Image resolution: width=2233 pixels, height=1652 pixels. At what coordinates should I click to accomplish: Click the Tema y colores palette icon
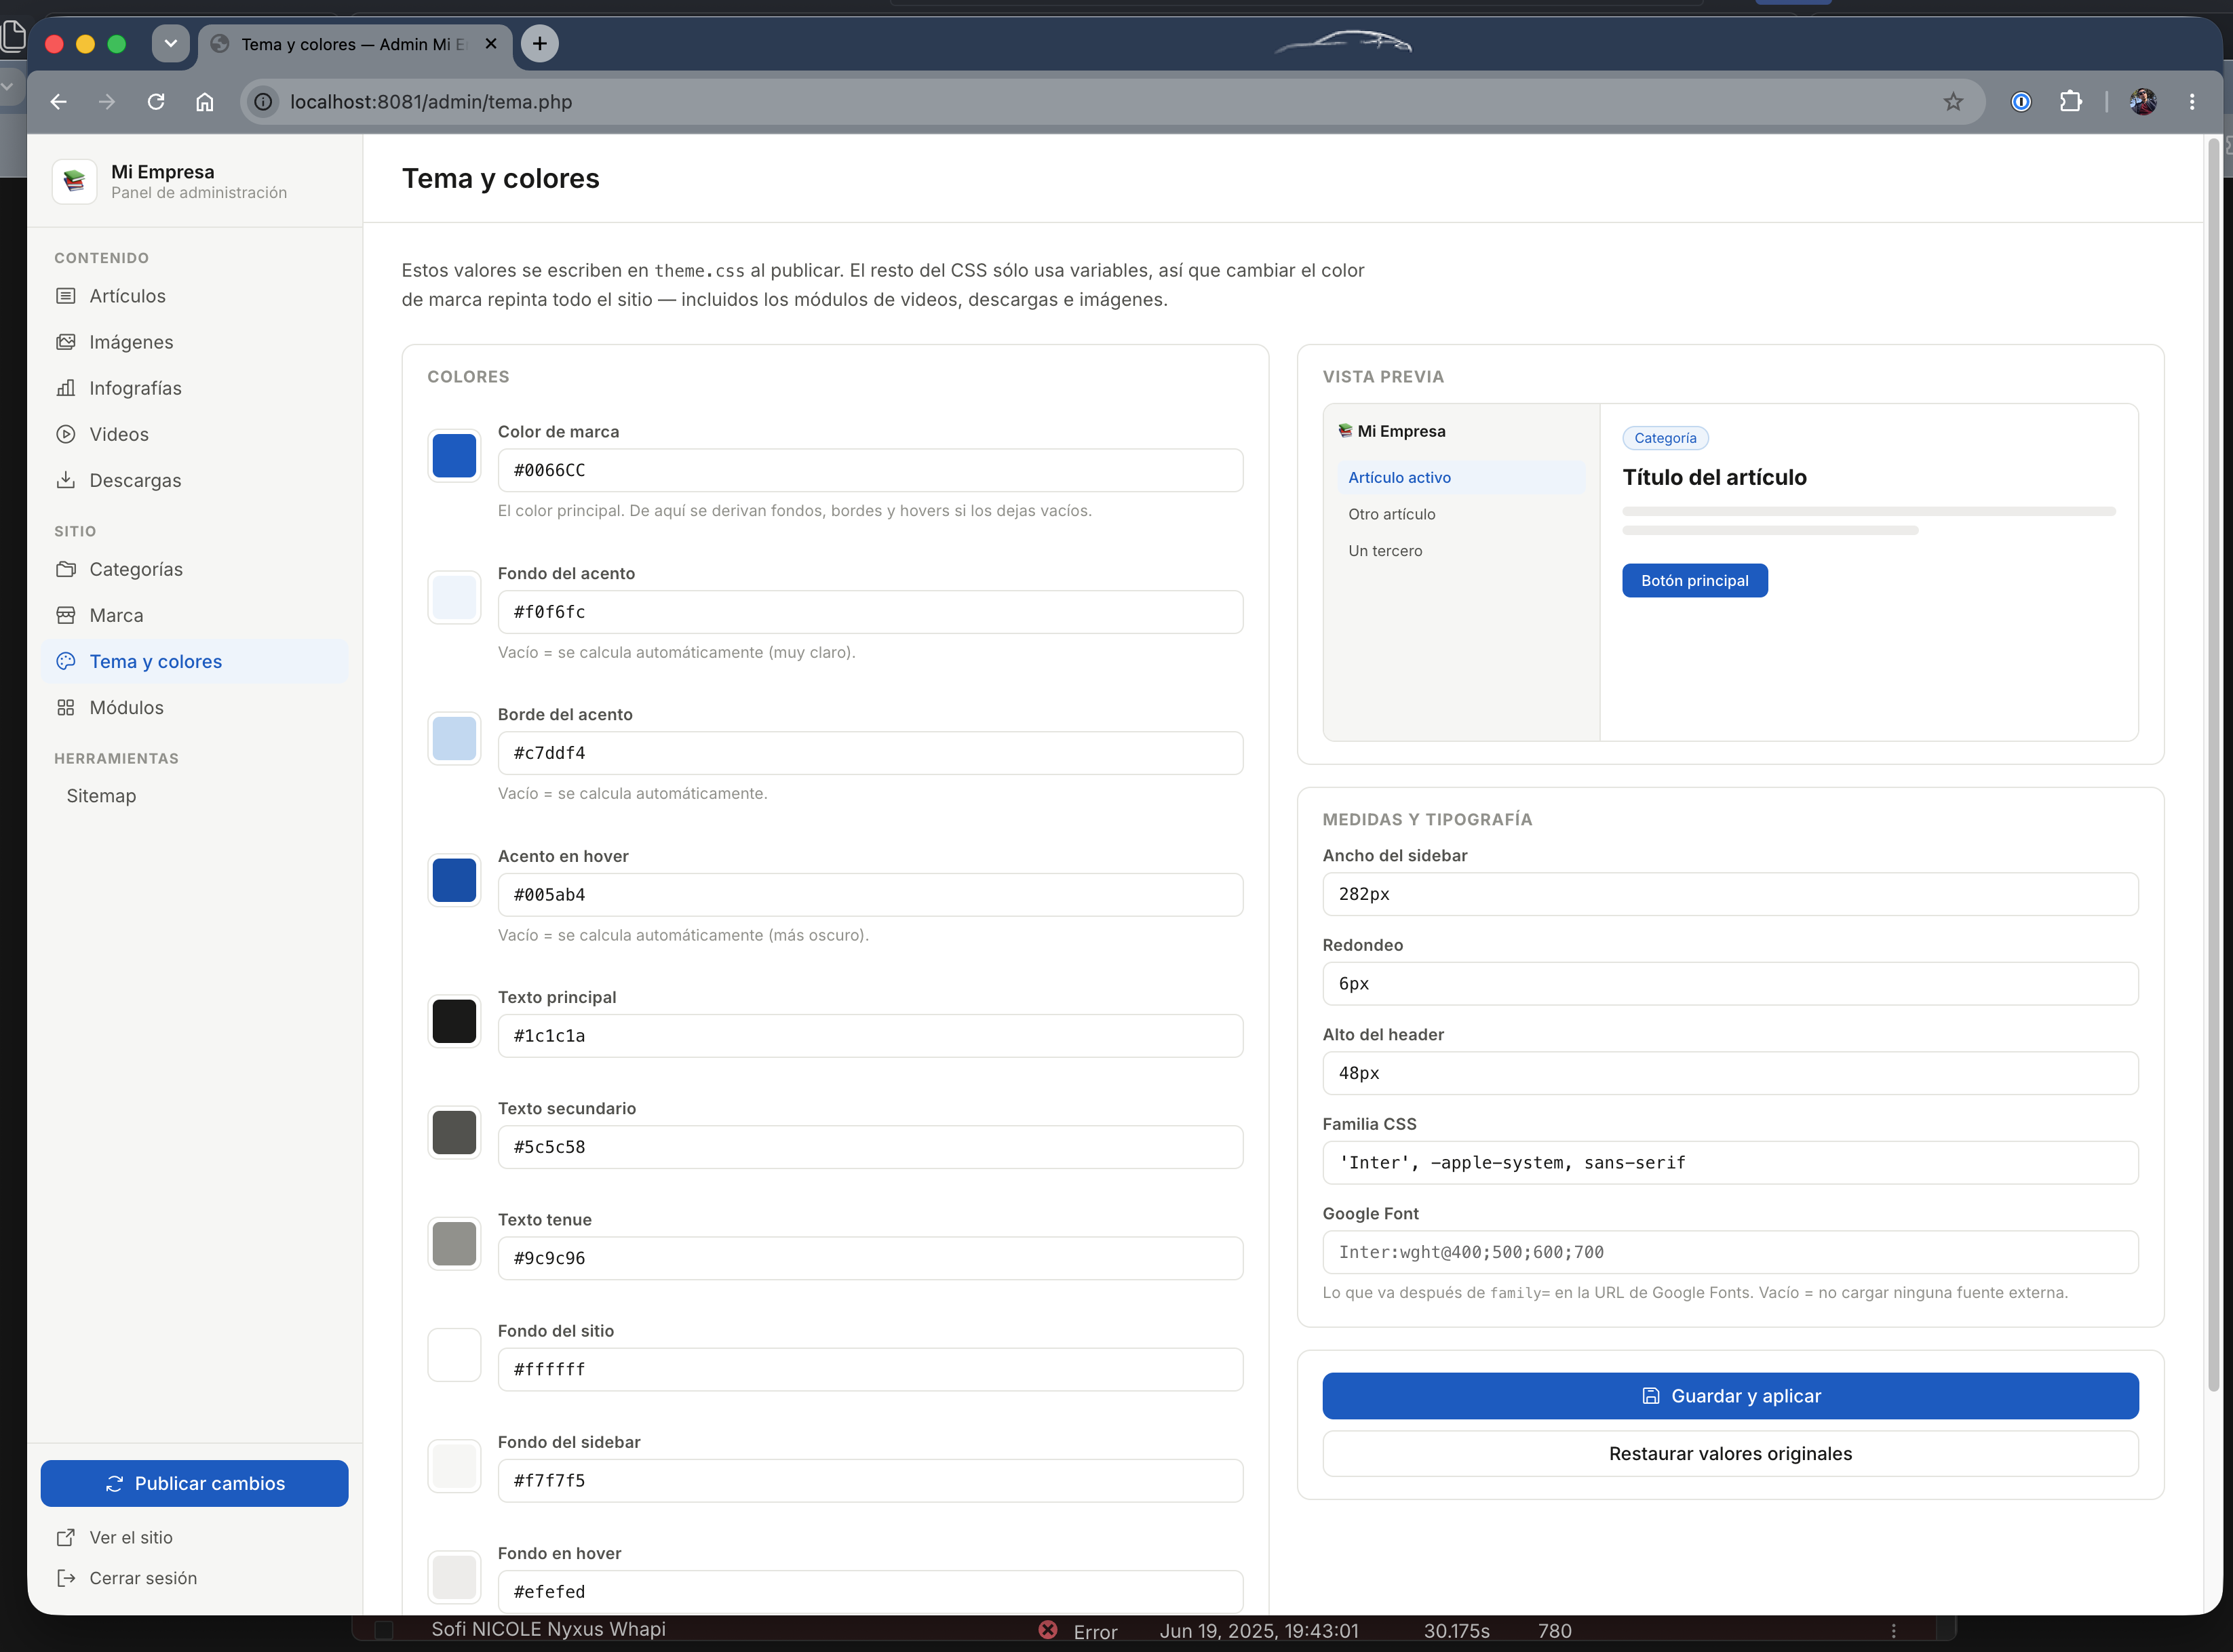click(x=66, y=661)
